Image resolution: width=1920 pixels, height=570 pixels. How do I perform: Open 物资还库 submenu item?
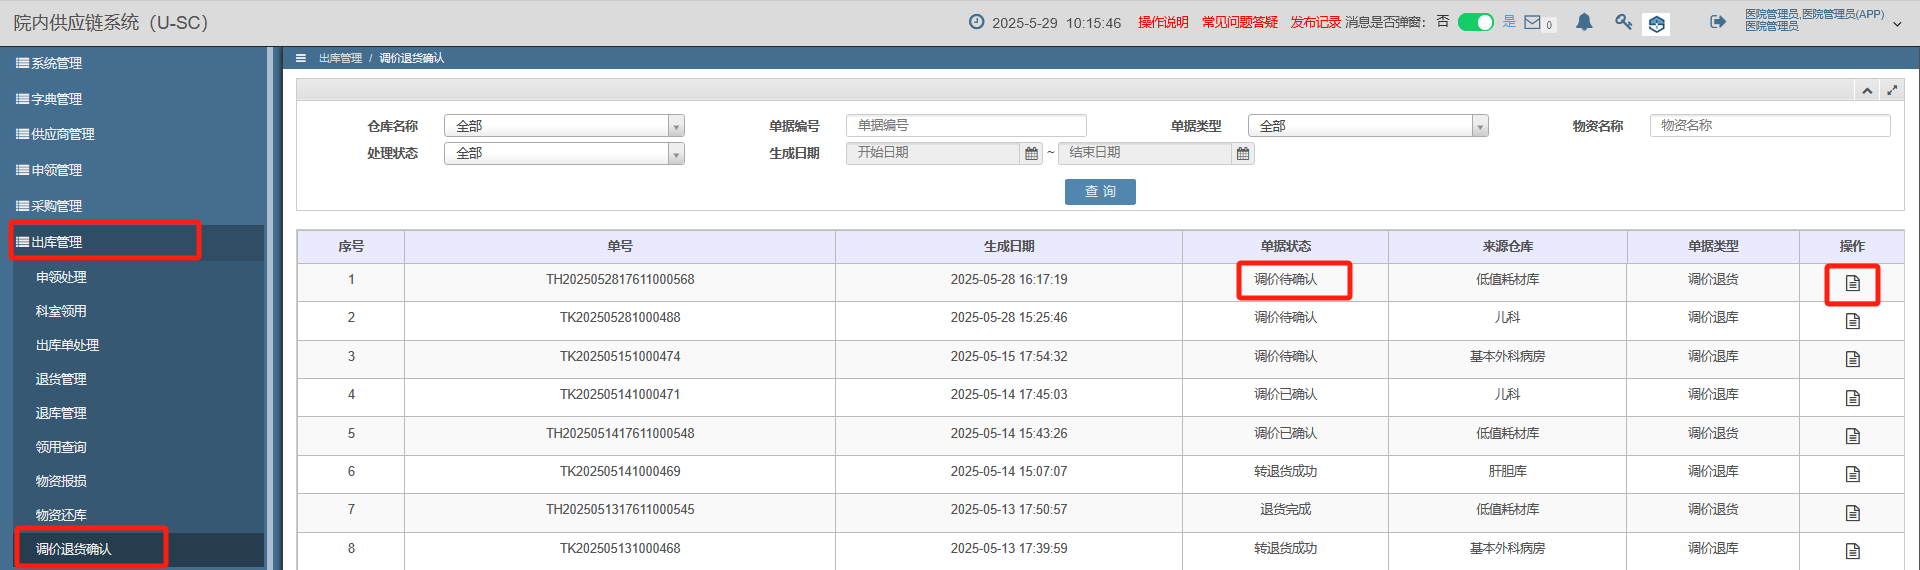click(61, 515)
